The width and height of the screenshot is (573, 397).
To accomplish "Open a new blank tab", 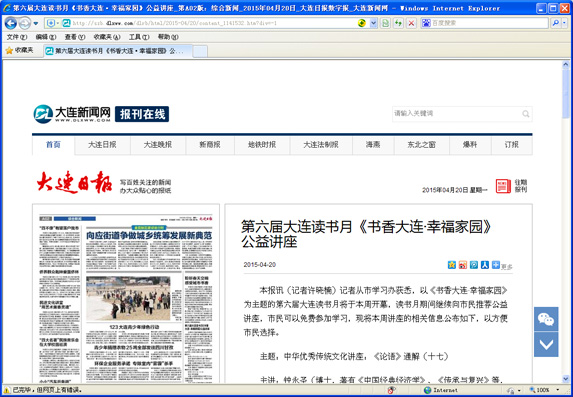I will [x=200, y=51].
